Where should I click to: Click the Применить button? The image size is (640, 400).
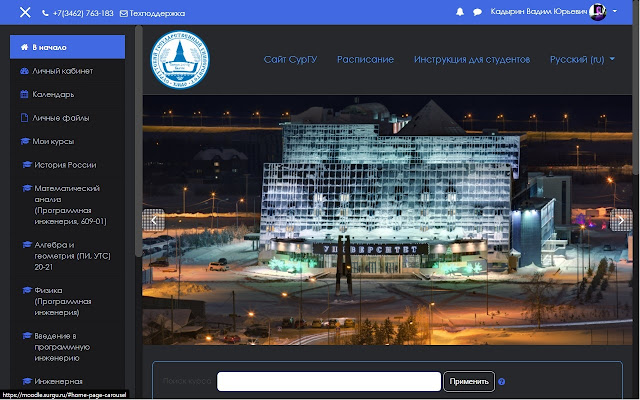coord(469,381)
